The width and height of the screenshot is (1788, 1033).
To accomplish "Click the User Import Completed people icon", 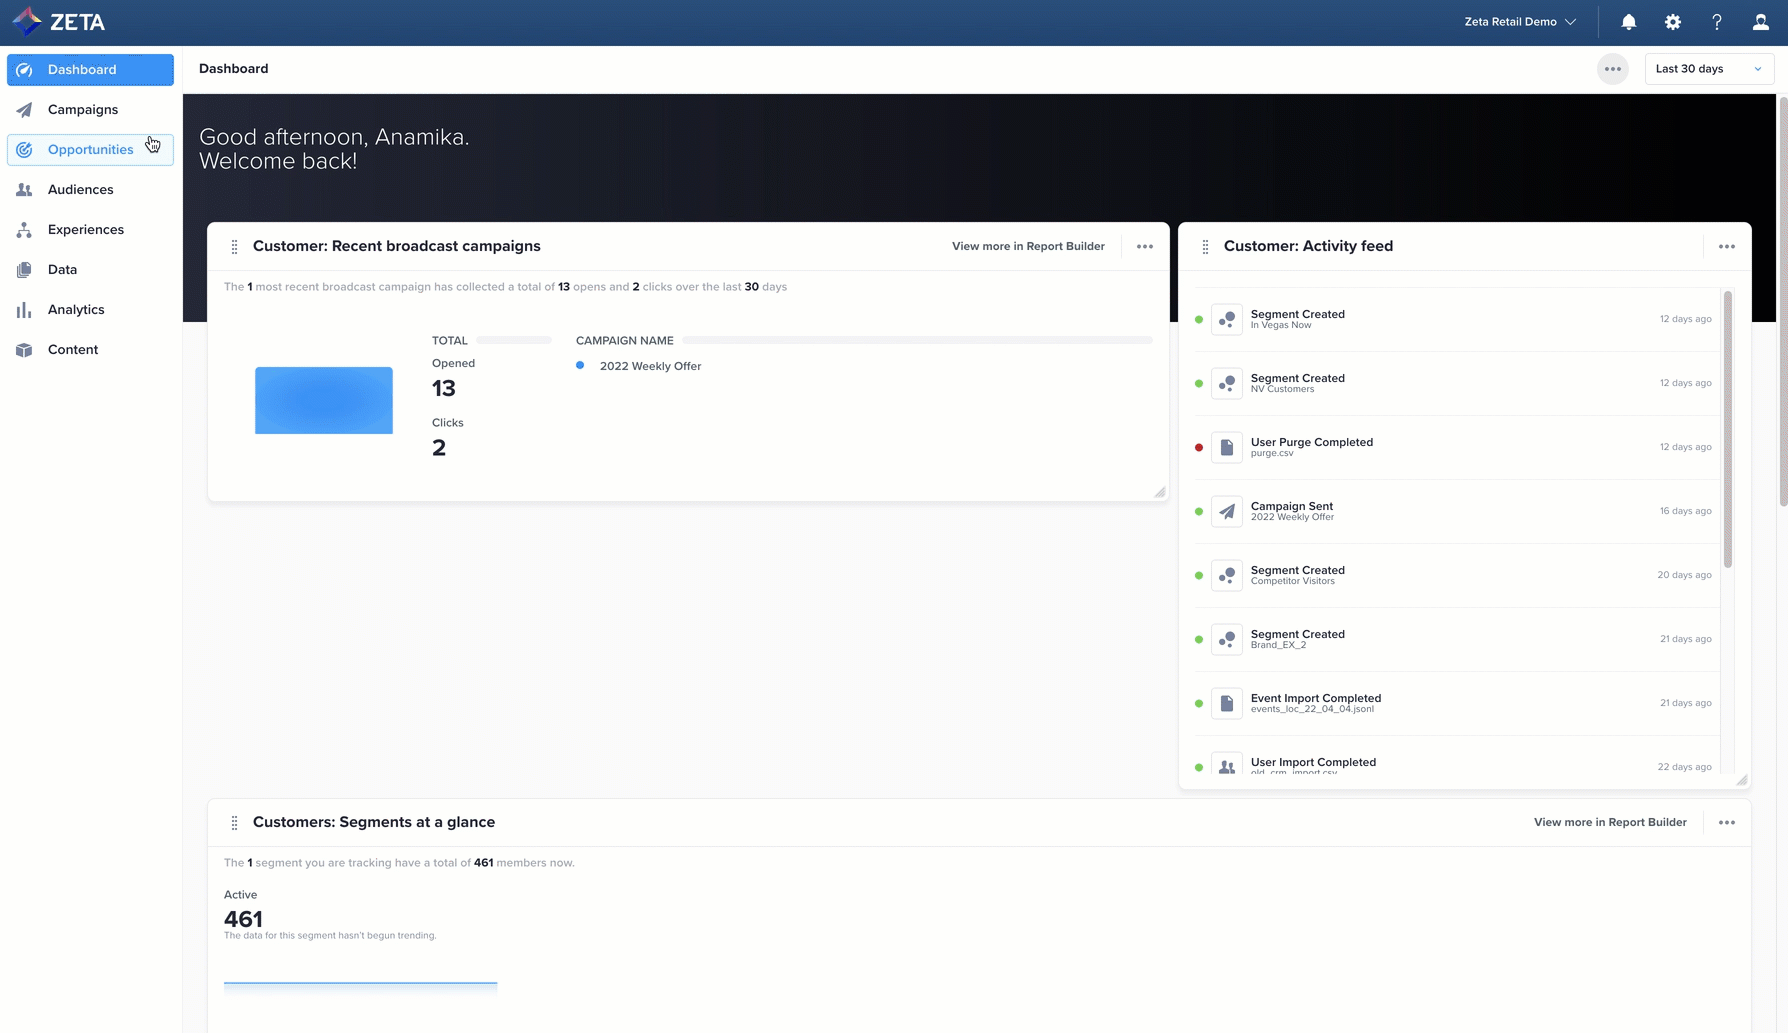I will [x=1227, y=765].
